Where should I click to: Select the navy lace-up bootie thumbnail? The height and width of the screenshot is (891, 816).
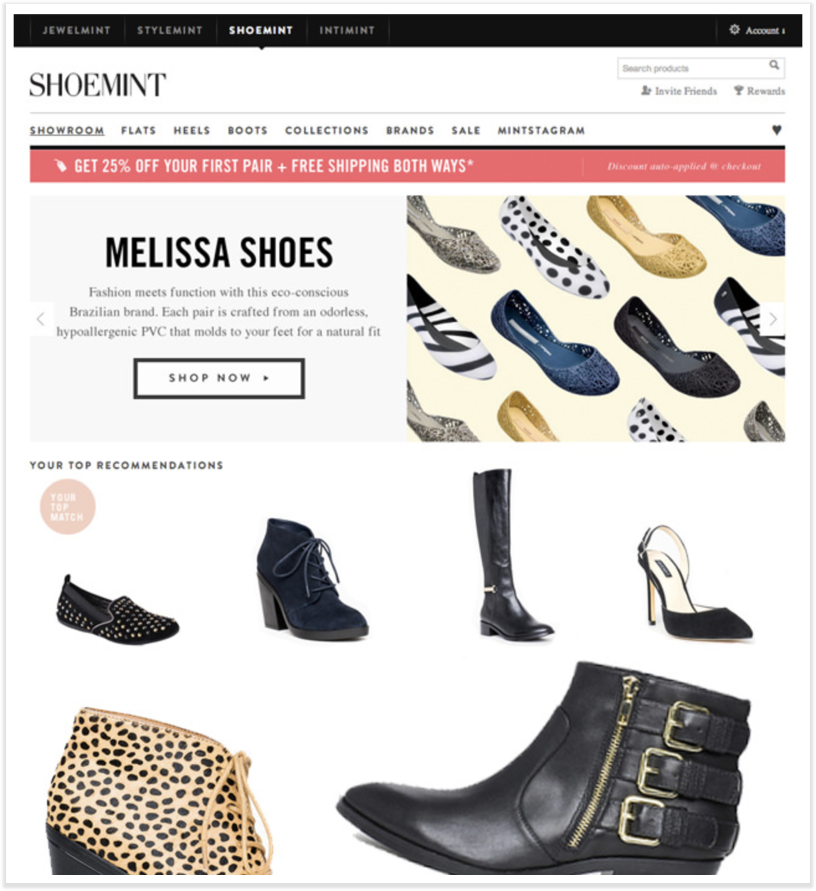311,578
